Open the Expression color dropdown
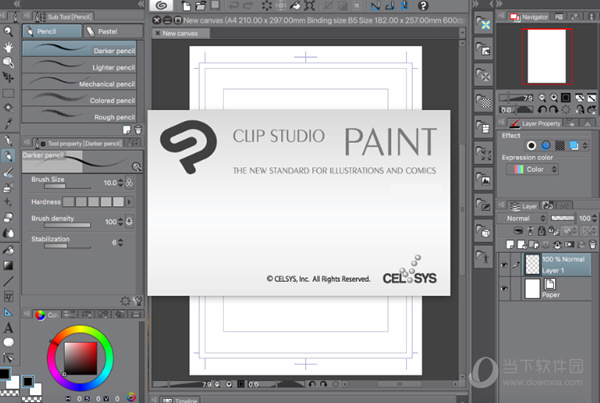The image size is (600, 403). [533, 169]
